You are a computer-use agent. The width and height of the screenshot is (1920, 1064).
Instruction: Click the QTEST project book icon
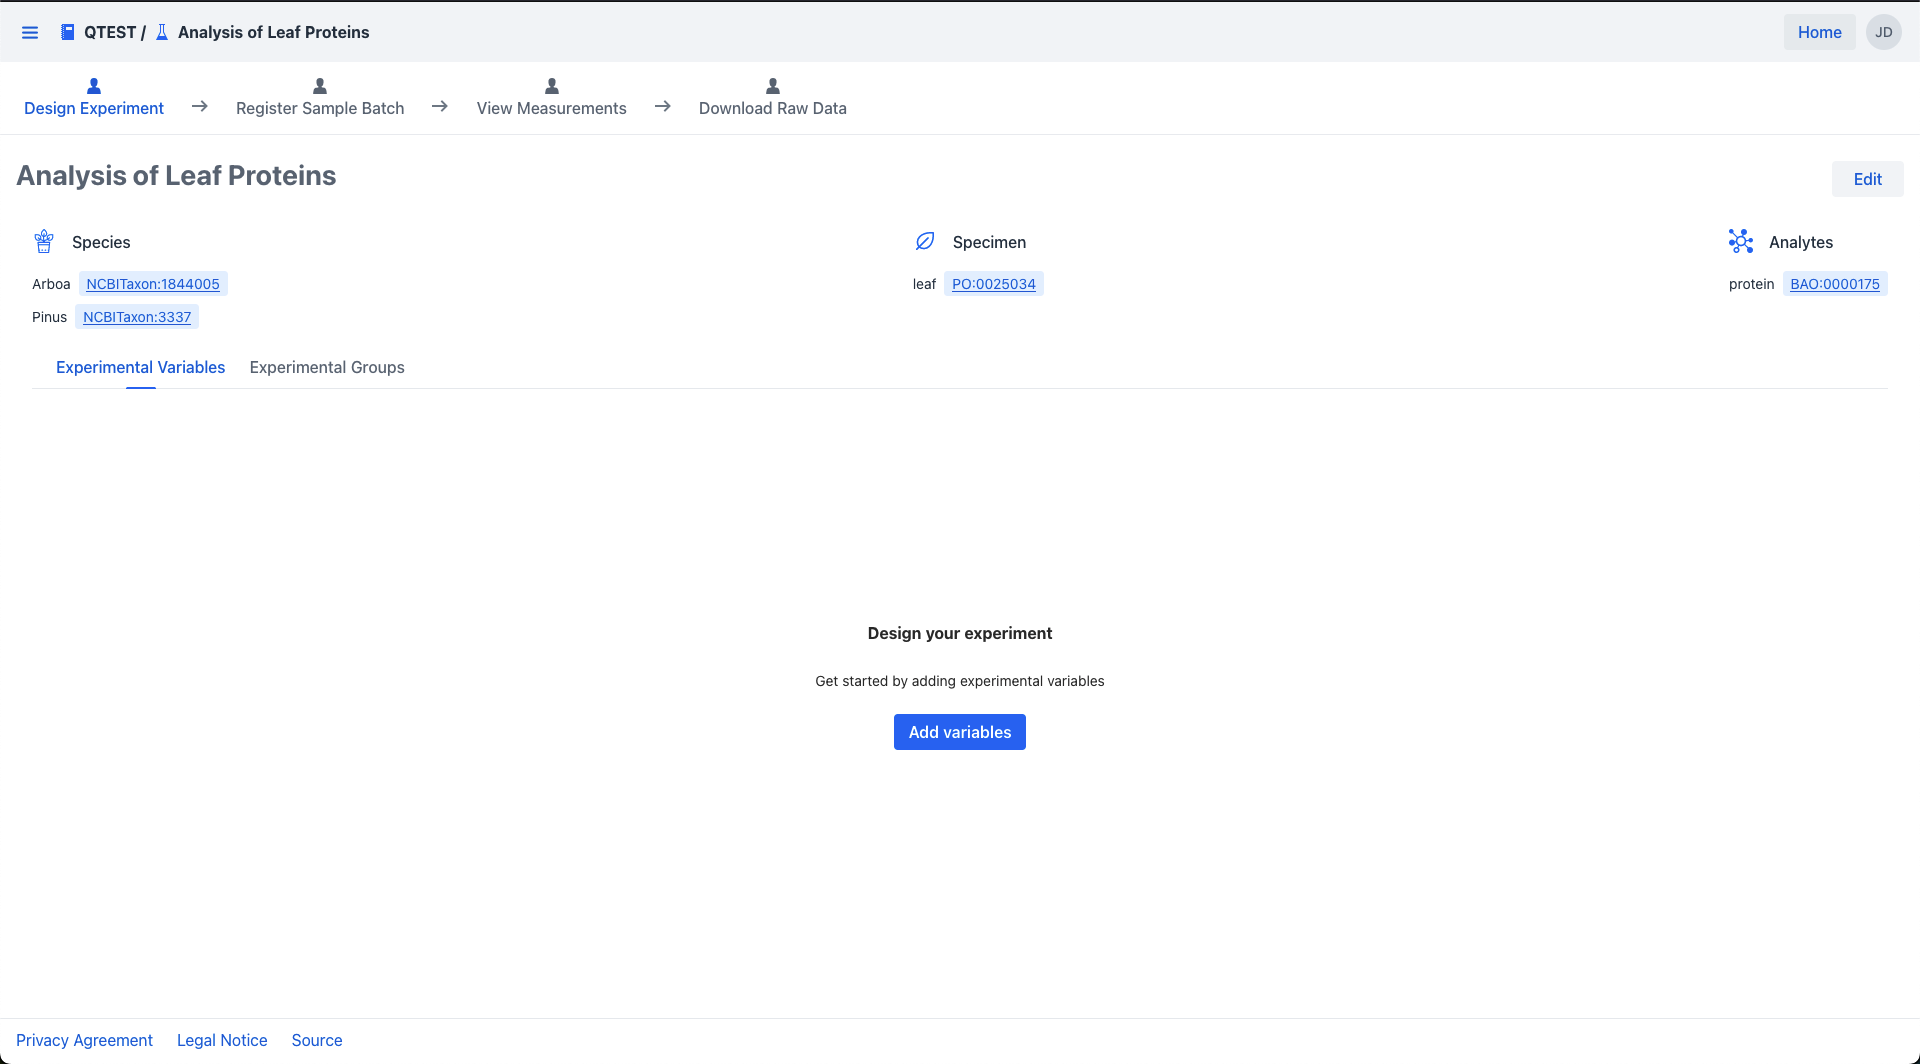(67, 32)
